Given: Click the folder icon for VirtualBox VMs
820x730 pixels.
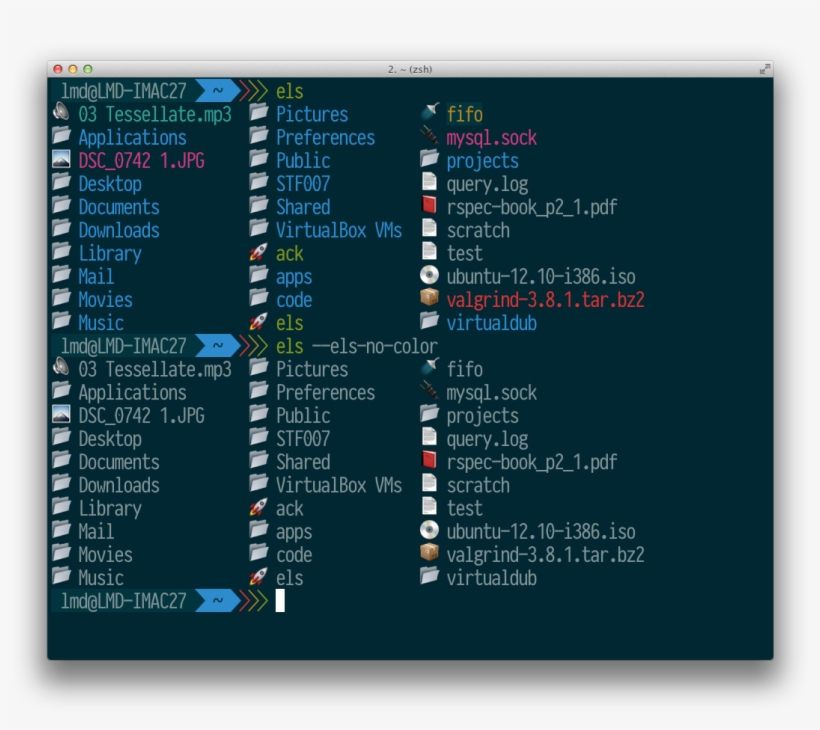Looking at the screenshot, I should pyautogui.click(x=258, y=229).
